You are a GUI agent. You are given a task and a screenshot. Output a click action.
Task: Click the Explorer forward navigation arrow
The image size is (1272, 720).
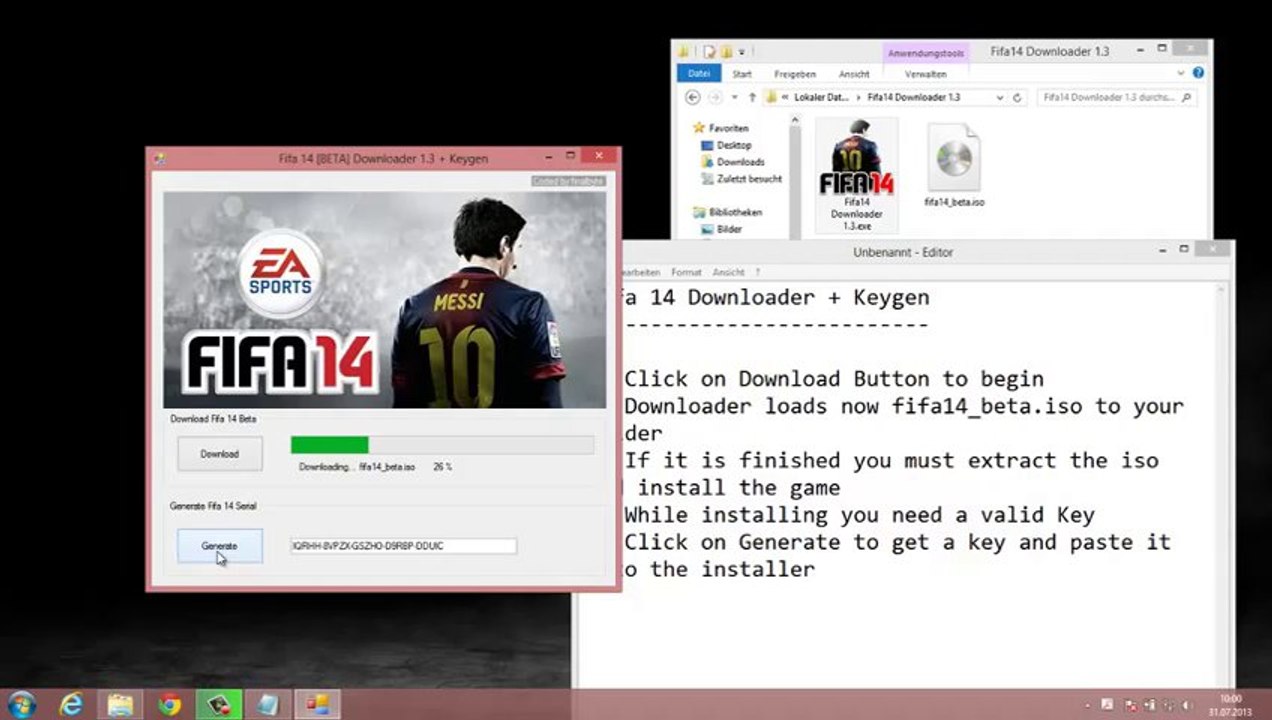715,97
